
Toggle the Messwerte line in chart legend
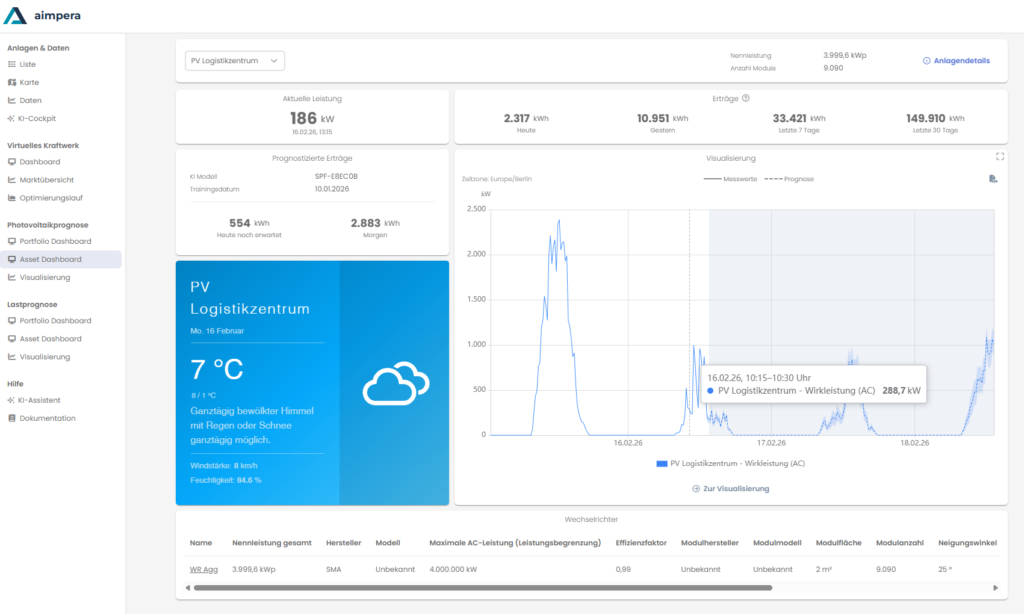pyautogui.click(x=729, y=179)
